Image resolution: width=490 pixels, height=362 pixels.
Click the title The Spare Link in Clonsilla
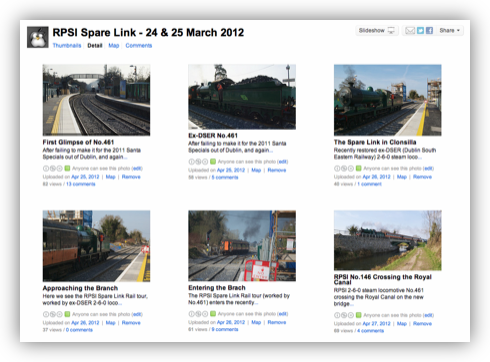pyautogui.click(x=375, y=142)
